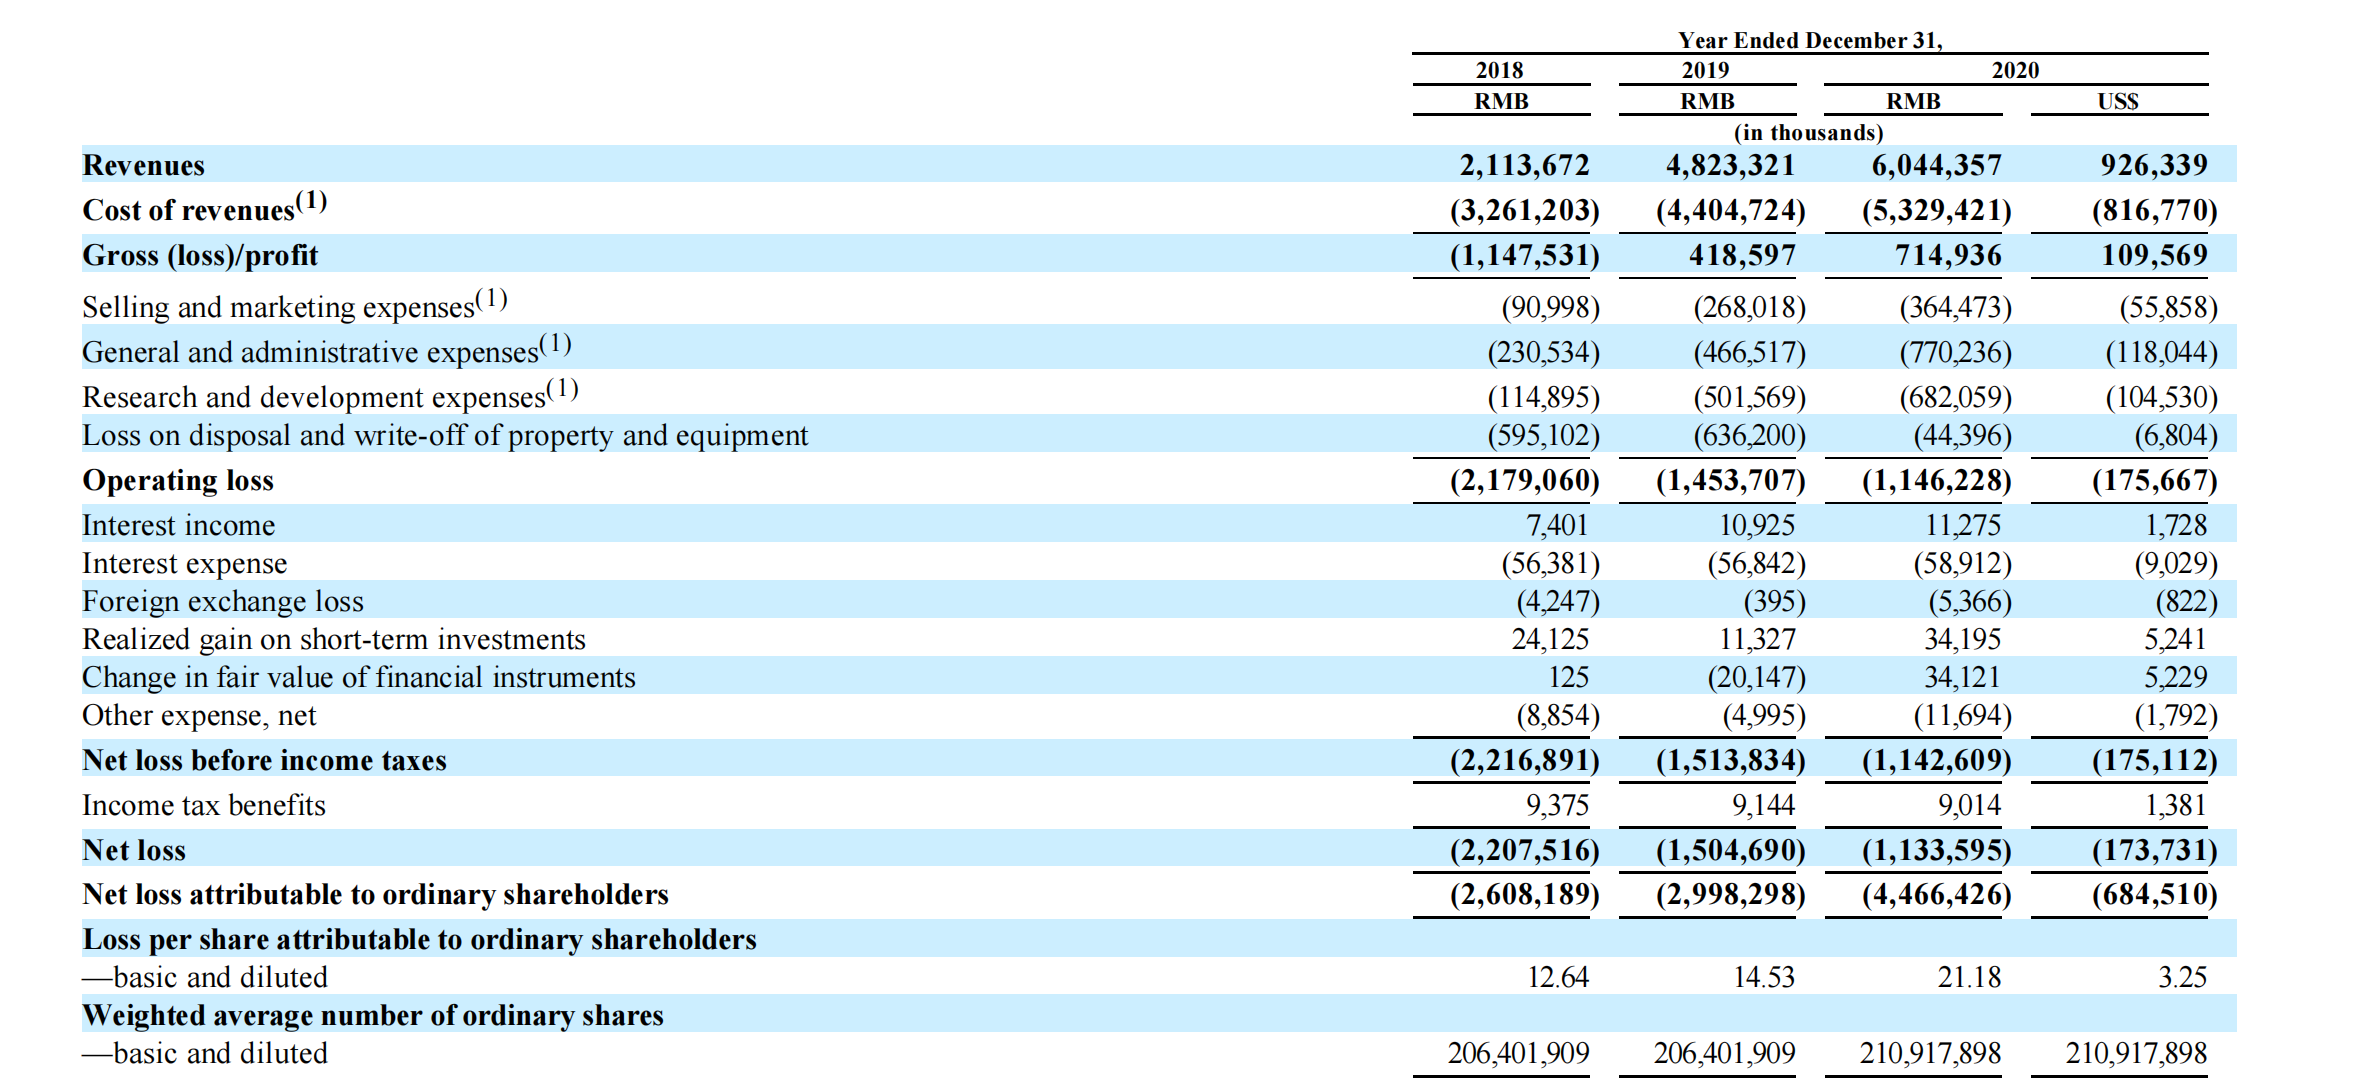
Task: Click the US$ column header
Action: [x=2118, y=101]
